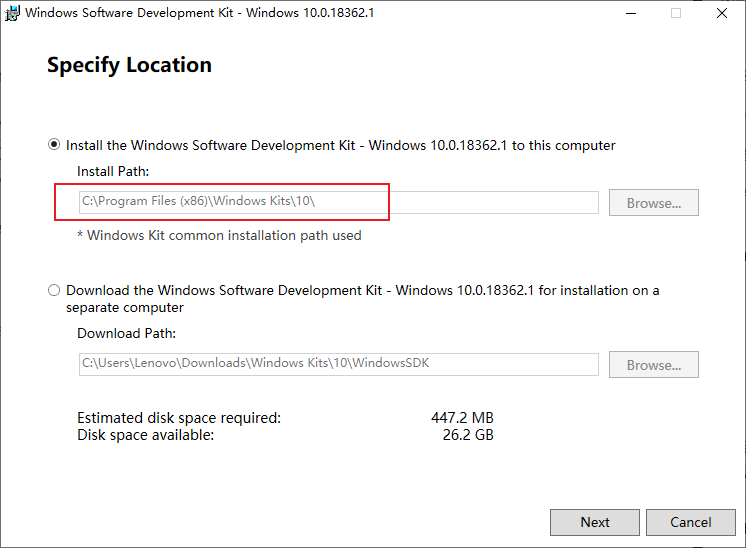This screenshot has width=746, height=548.
Task: Click the window title text in title bar
Action: pyautogui.click(x=200, y=13)
